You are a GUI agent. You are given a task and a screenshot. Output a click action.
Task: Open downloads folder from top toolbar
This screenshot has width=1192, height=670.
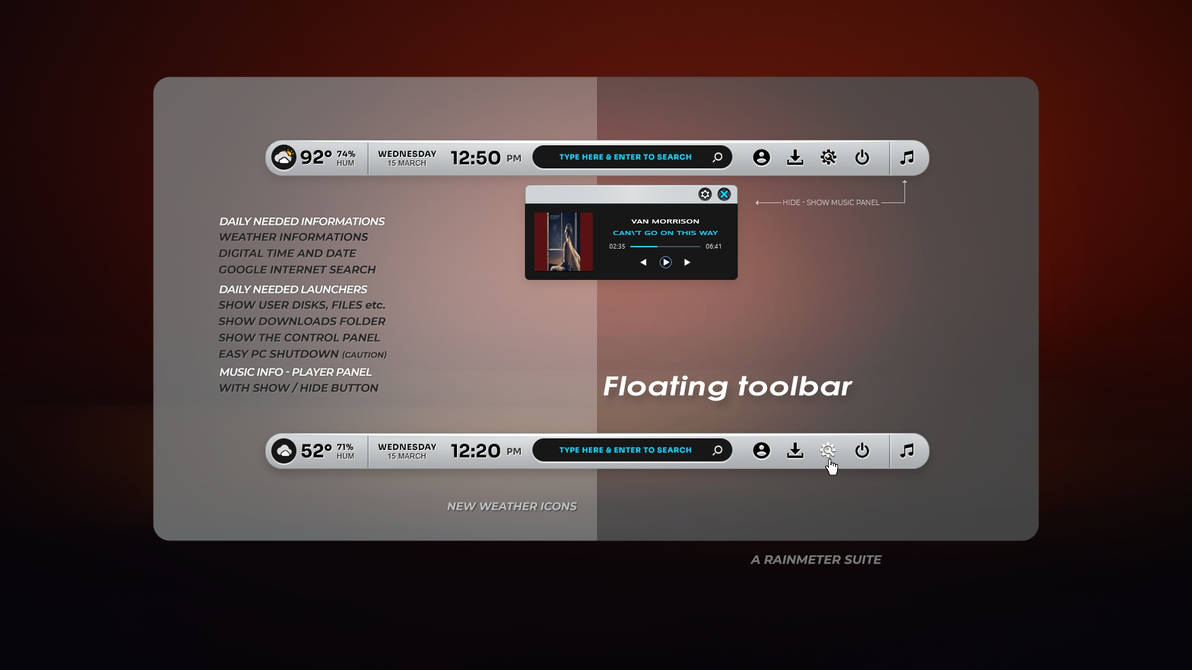794,157
